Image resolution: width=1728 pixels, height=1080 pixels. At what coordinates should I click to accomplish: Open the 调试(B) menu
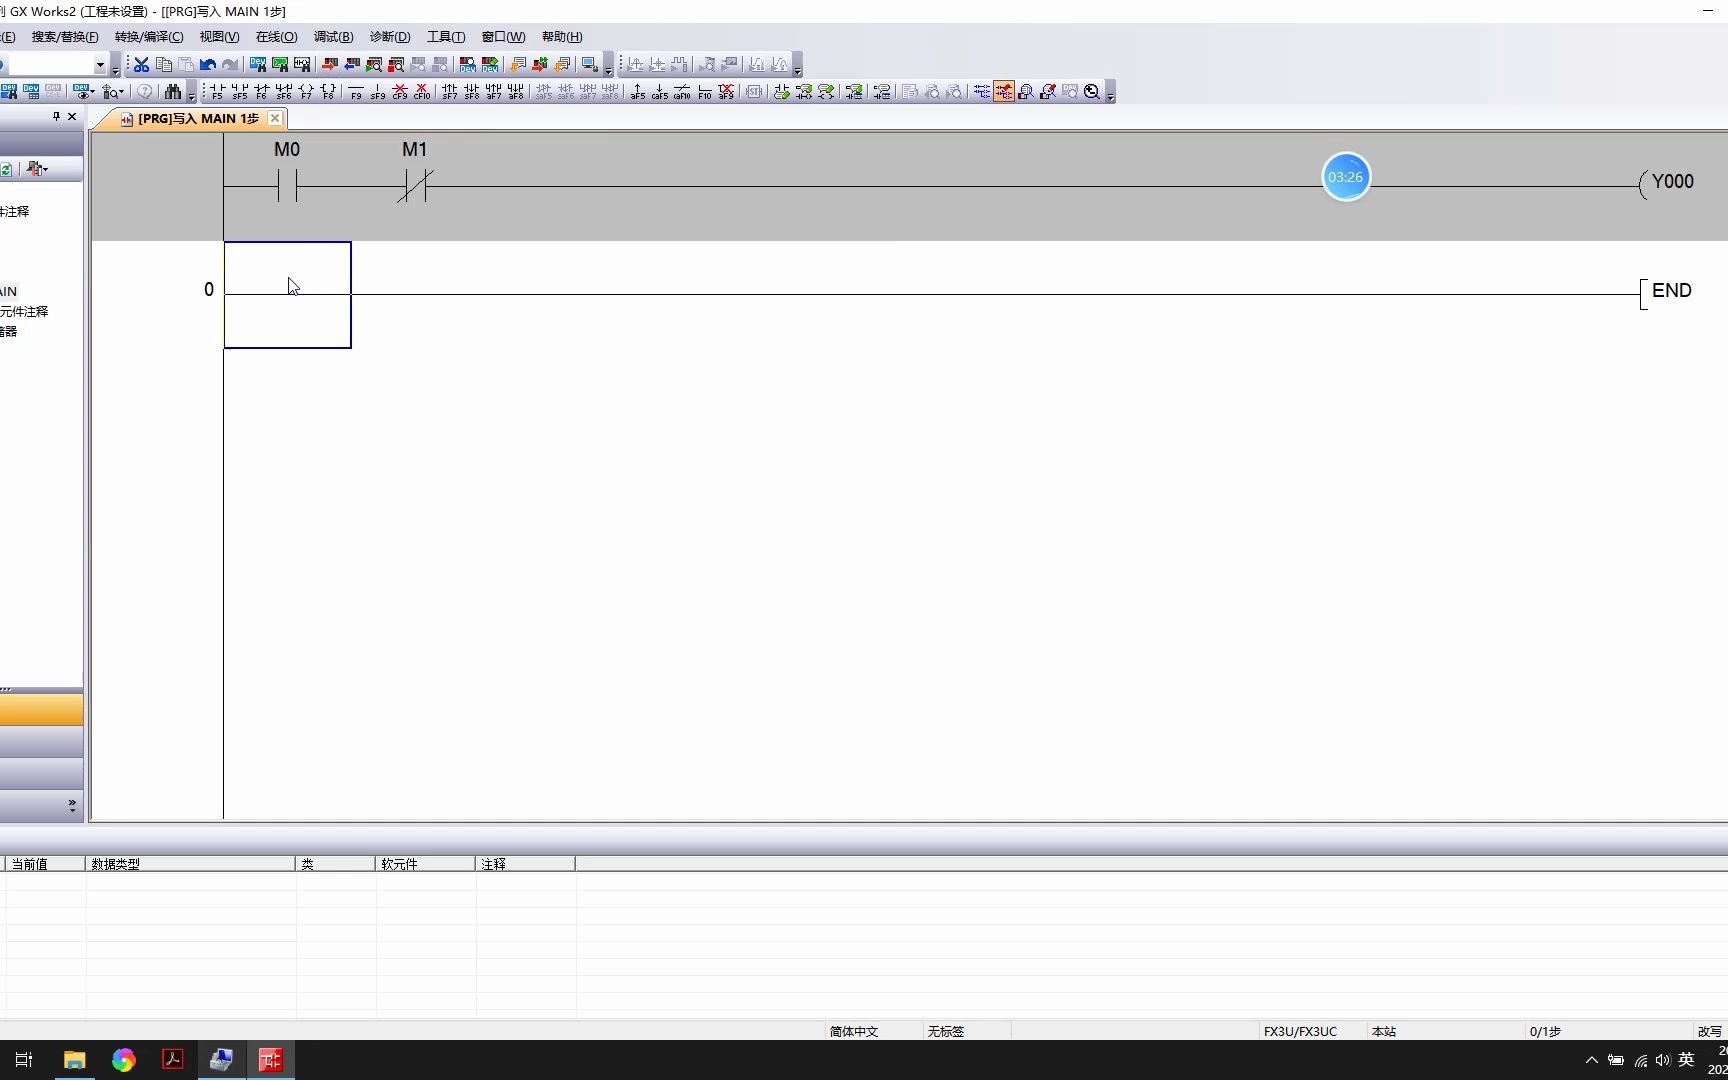[x=333, y=37]
